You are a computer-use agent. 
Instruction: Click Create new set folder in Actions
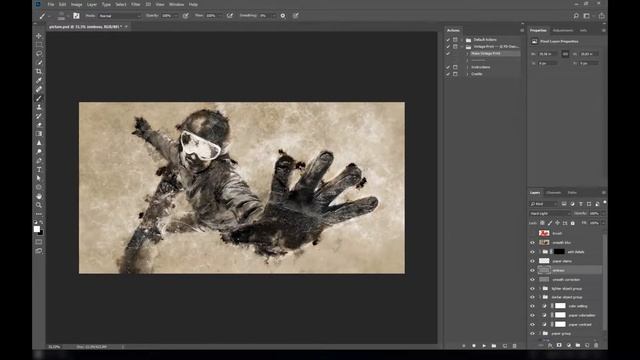coord(494,346)
